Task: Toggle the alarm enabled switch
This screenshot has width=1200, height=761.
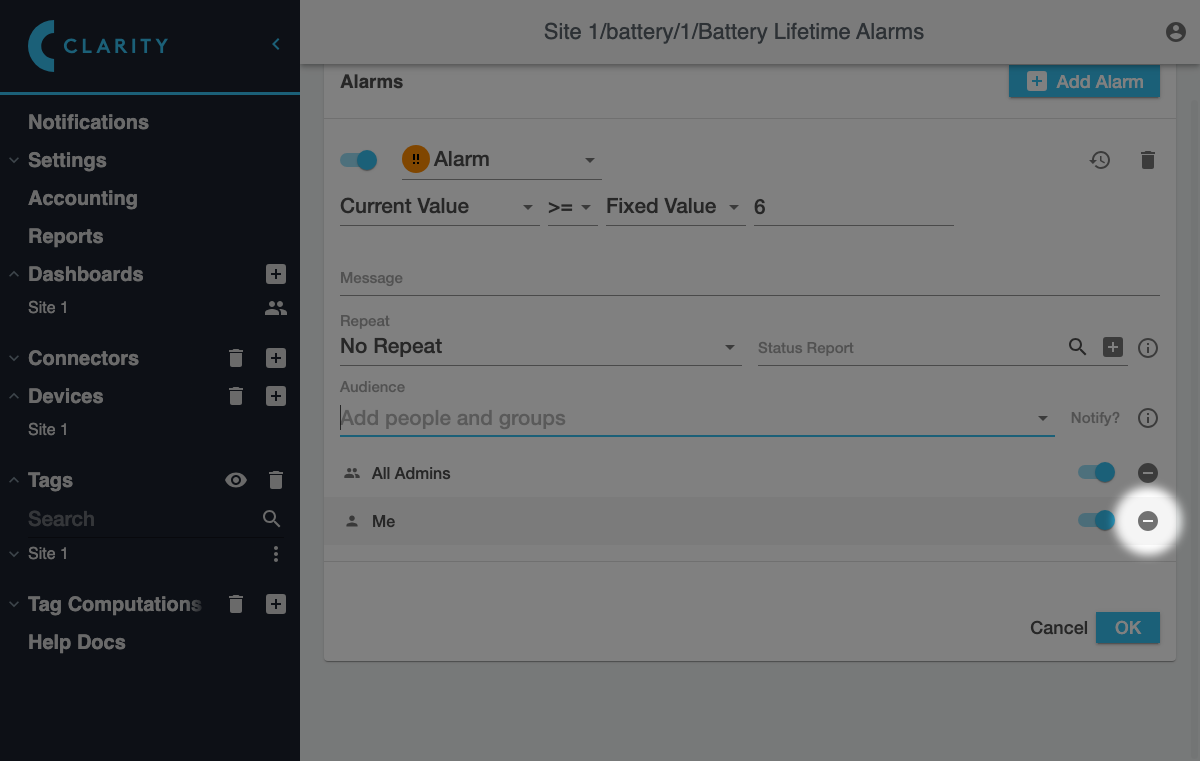Action: pos(359,160)
